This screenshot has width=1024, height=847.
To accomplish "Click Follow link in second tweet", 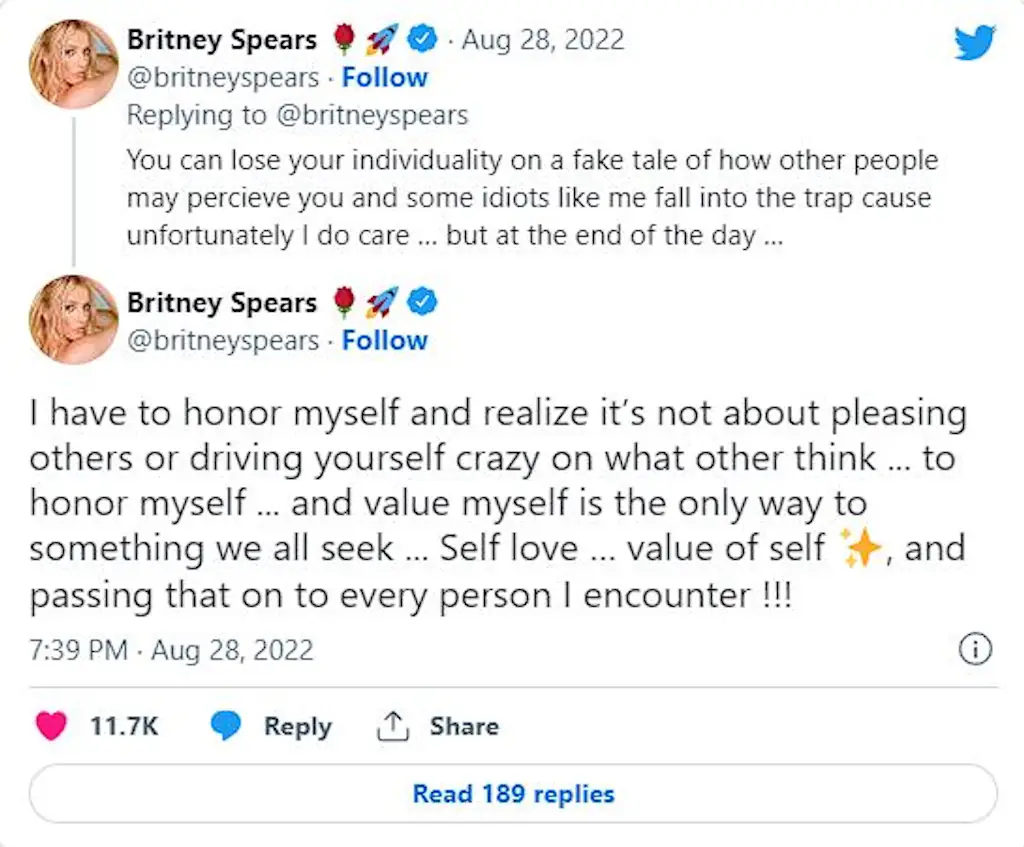I will coord(384,340).
